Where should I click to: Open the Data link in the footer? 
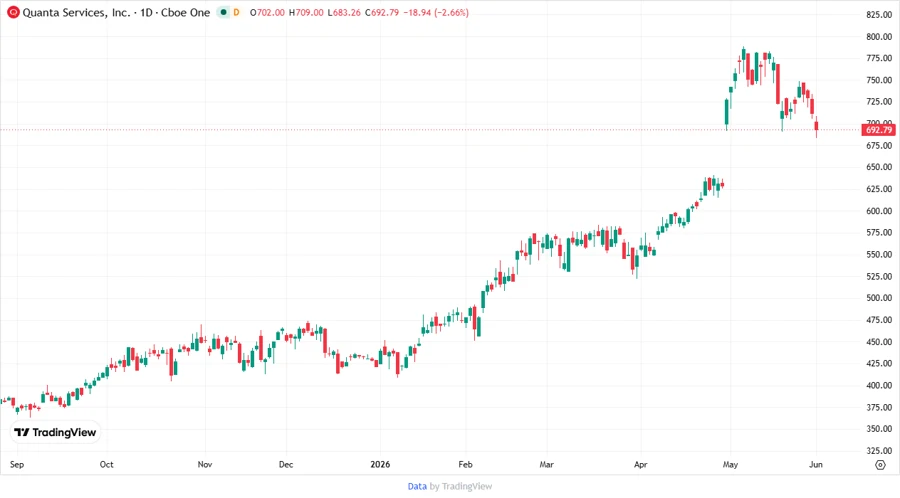click(417, 486)
